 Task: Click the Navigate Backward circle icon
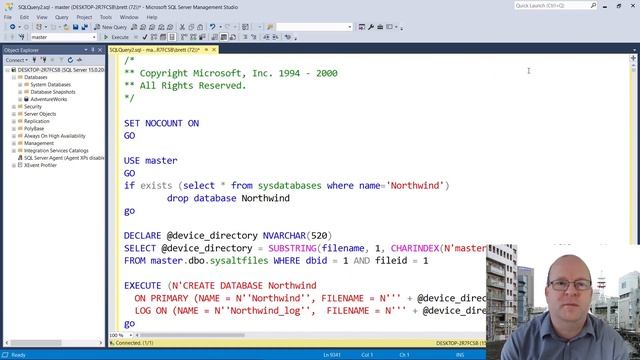click(13, 27)
